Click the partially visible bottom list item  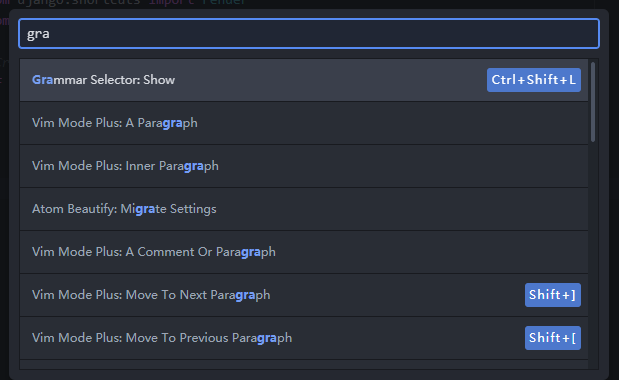coord(304,365)
